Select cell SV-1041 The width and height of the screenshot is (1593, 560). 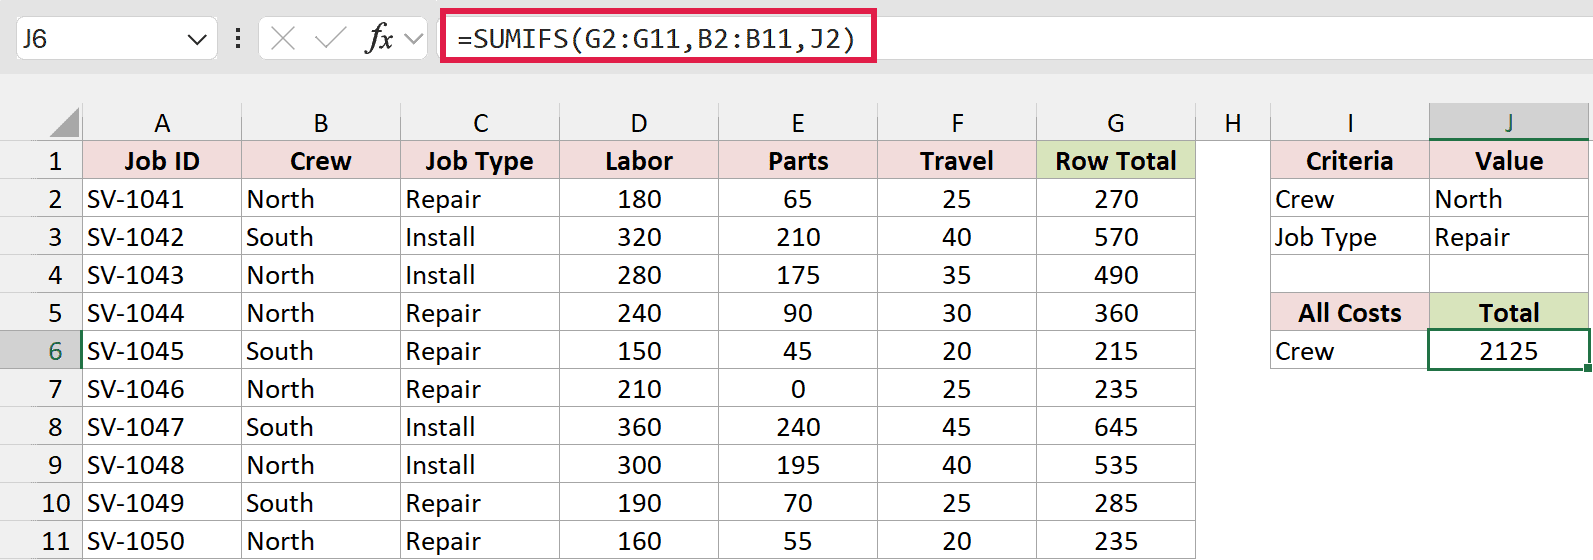(x=162, y=199)
